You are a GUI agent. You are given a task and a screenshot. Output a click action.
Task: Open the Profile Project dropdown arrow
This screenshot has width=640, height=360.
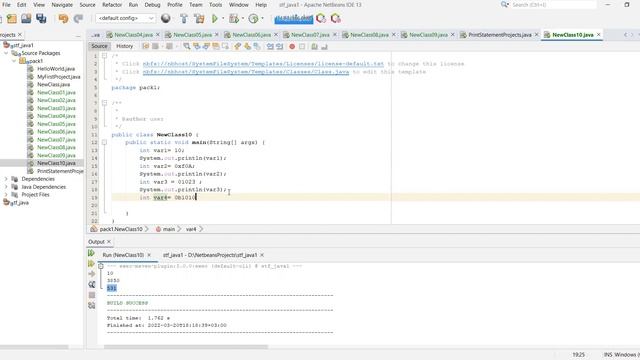pyautogui.click(x=262, y=18)
